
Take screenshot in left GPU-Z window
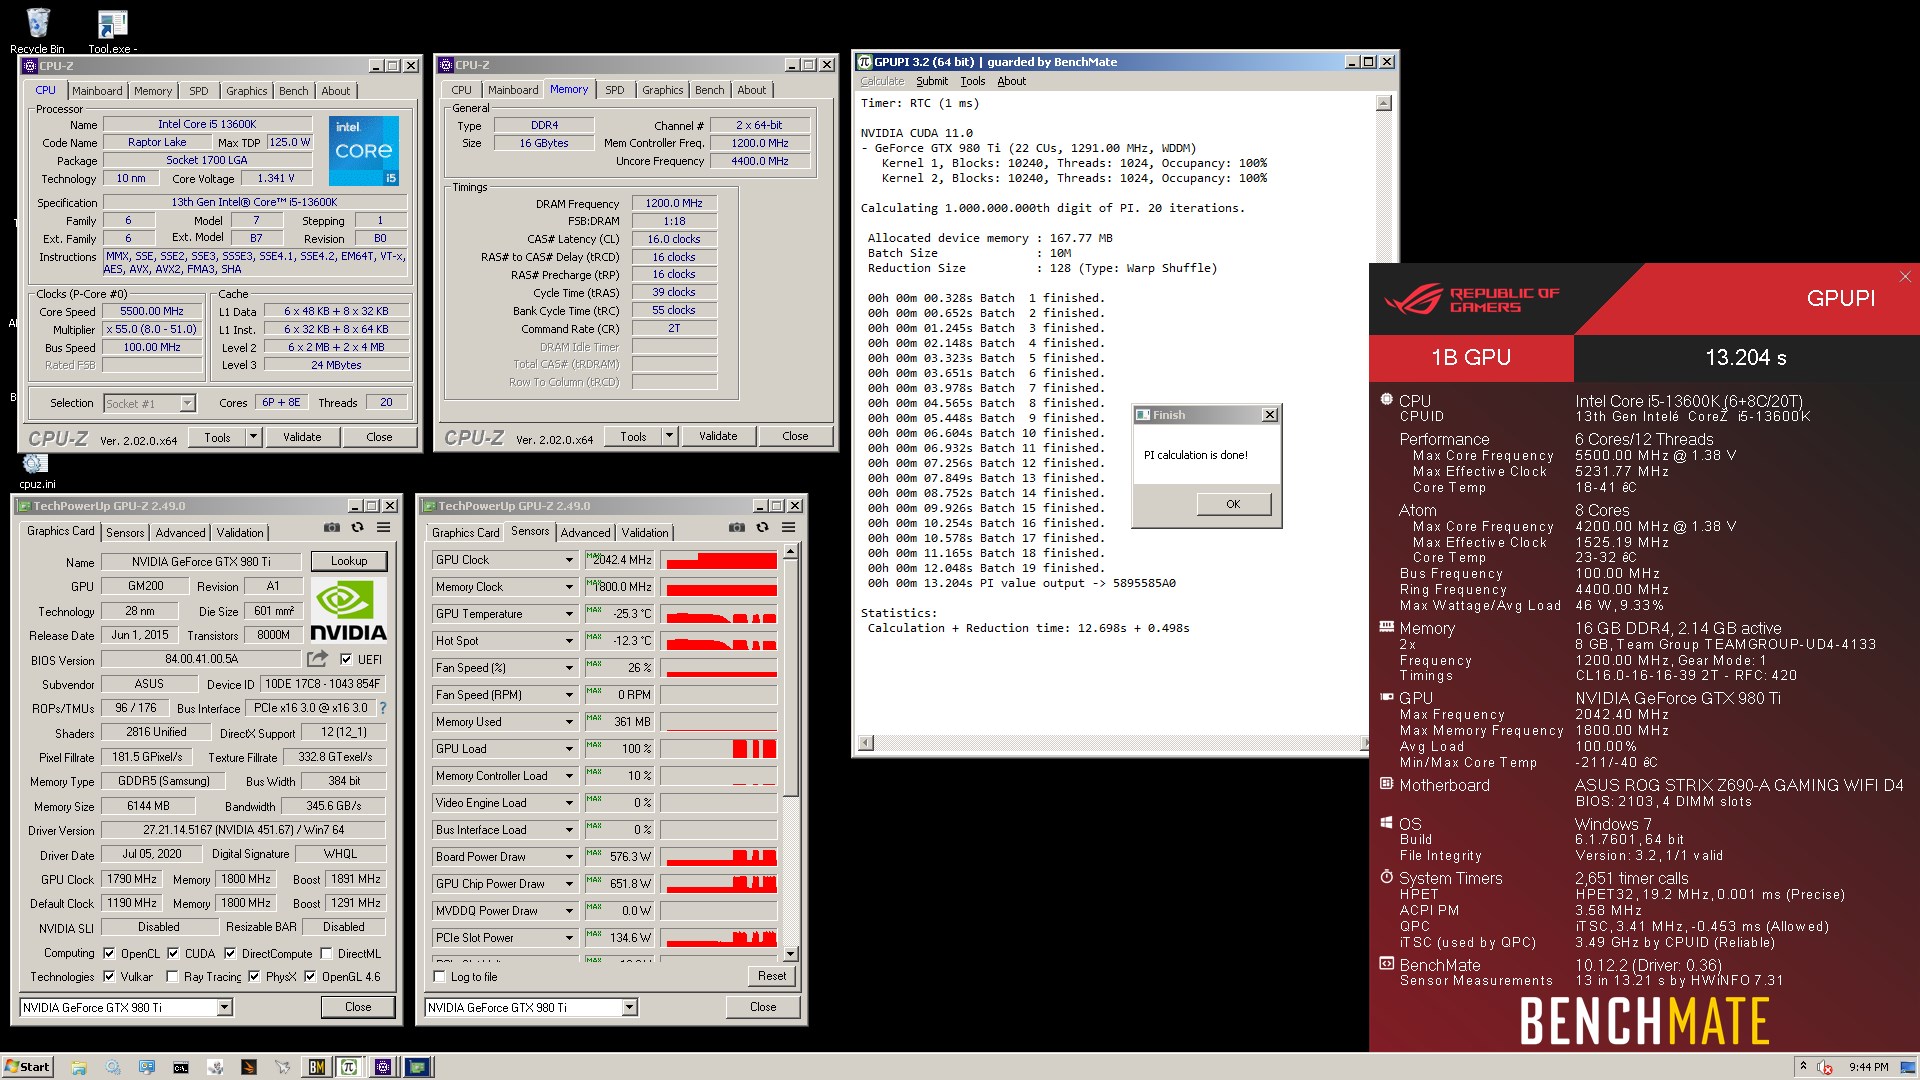(332, 528)
